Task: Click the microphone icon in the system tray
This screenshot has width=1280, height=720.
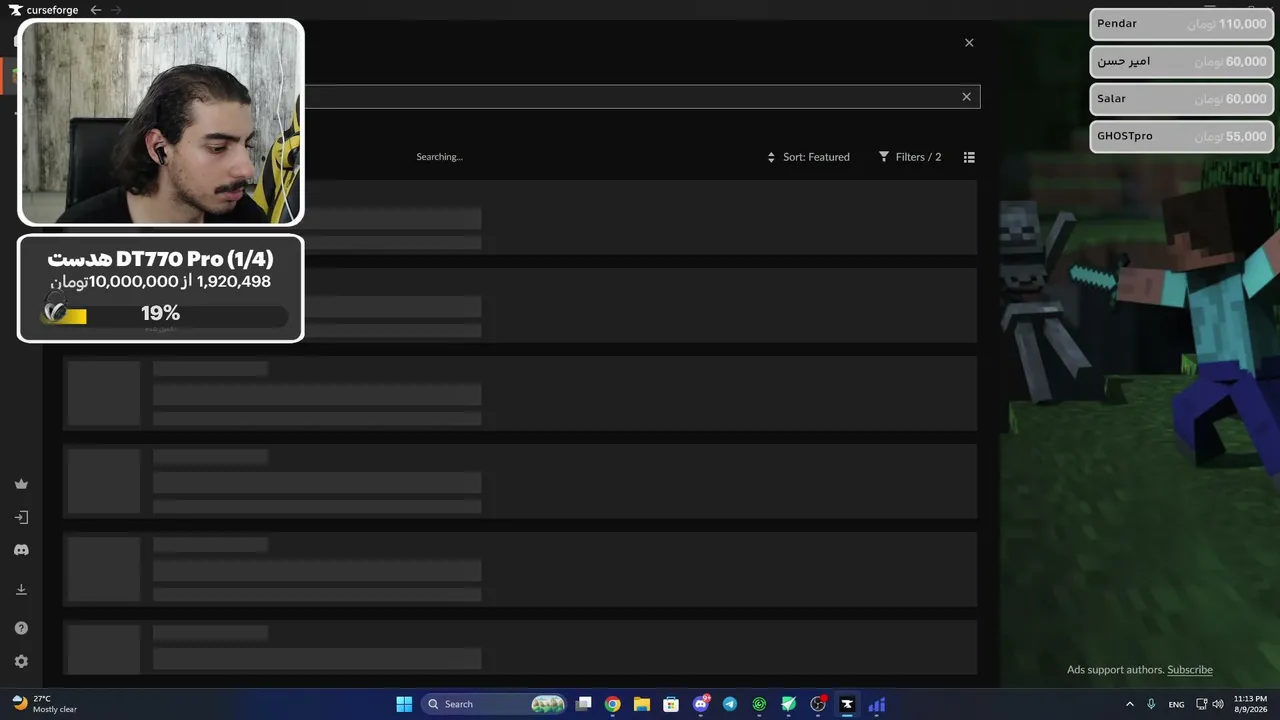Action: (x=1152, y=704)
